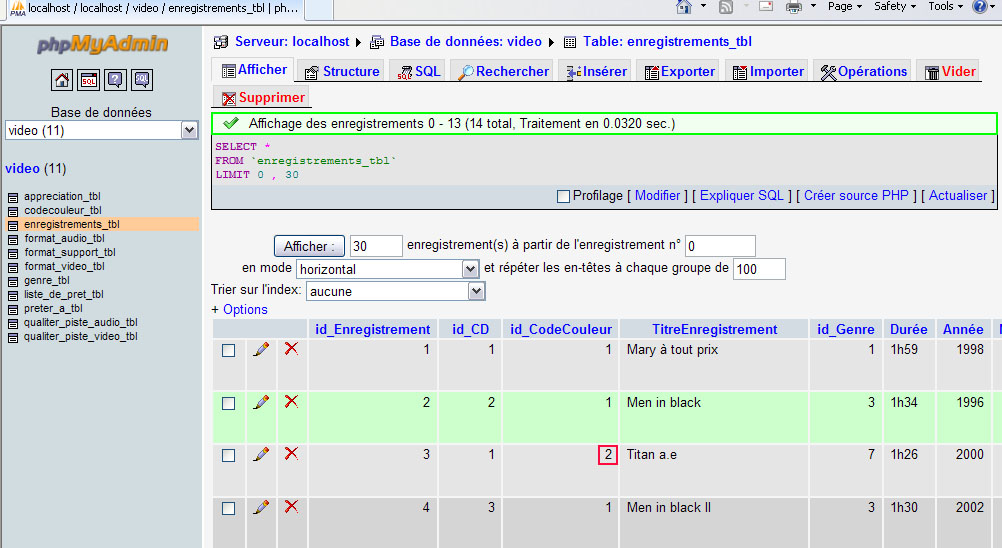Screen dimensions: 1002x548
Task: Switch to the Rechercher tab
Action: (x=503, y=72)
